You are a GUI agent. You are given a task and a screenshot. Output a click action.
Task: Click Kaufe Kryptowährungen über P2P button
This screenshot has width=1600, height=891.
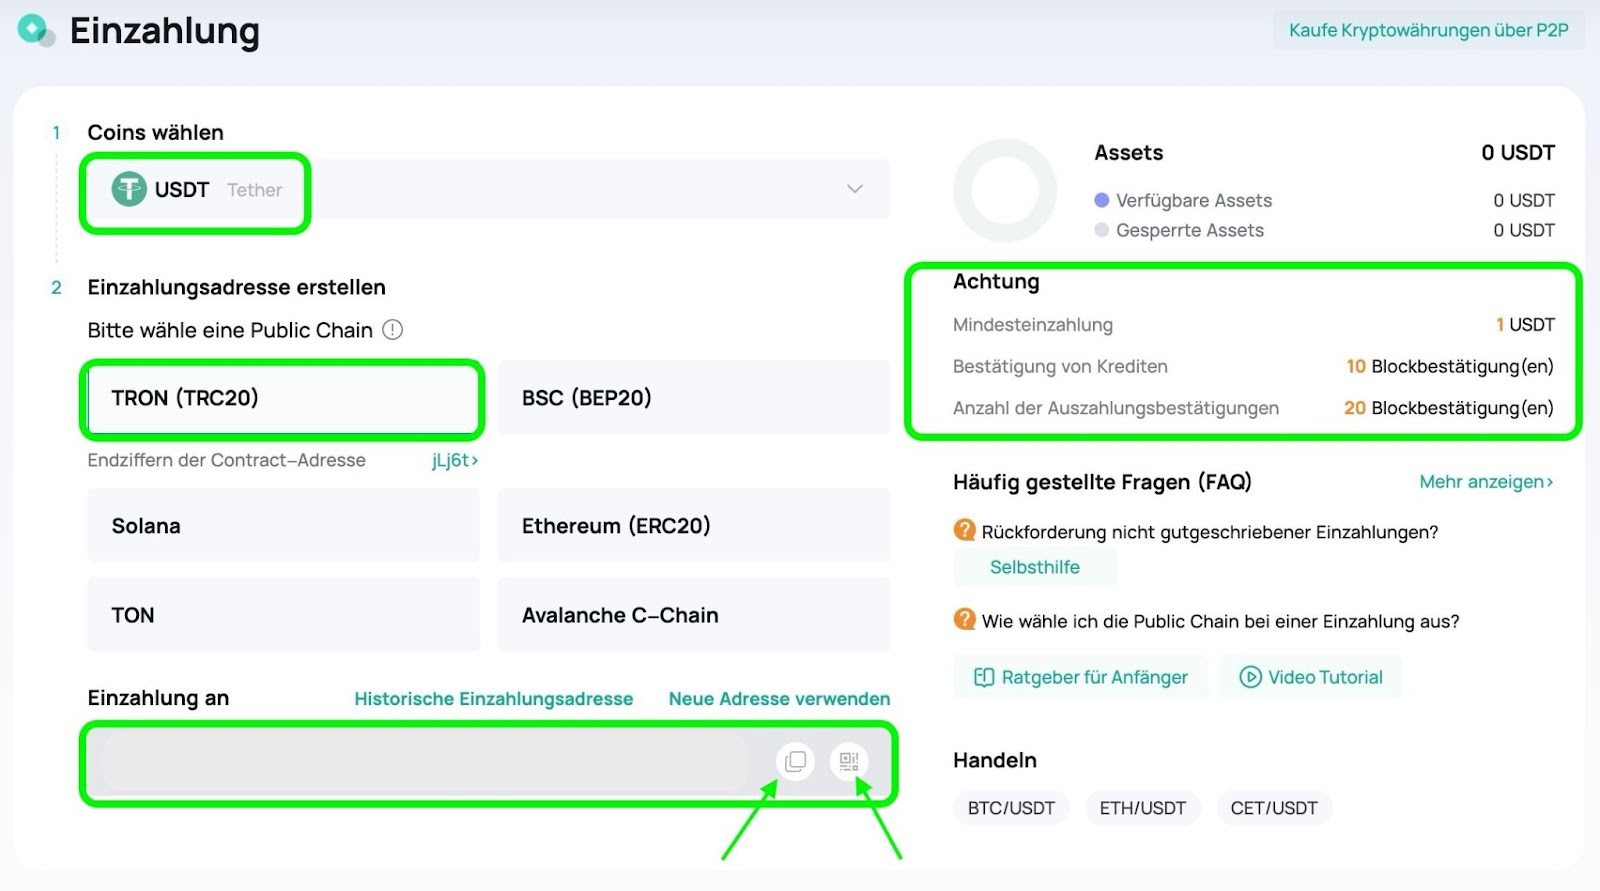(1428, 30)
